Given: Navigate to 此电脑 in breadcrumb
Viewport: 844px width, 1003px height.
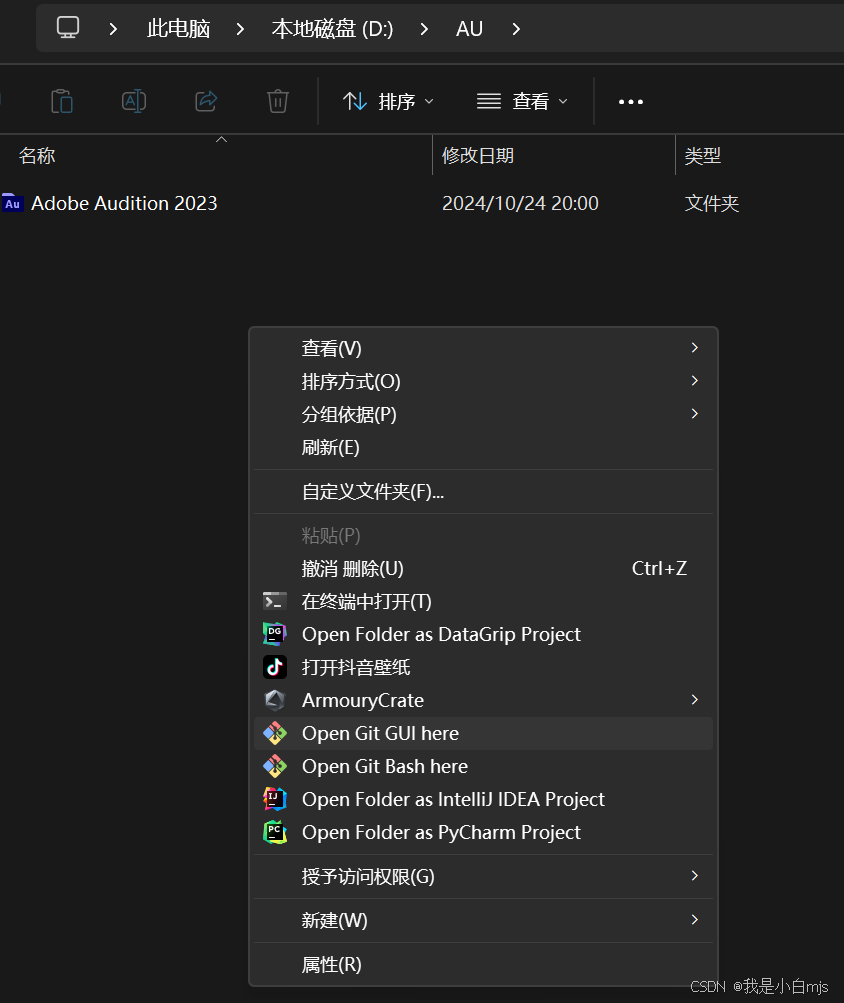Looking at the screenshot, I should click(179, 29).
